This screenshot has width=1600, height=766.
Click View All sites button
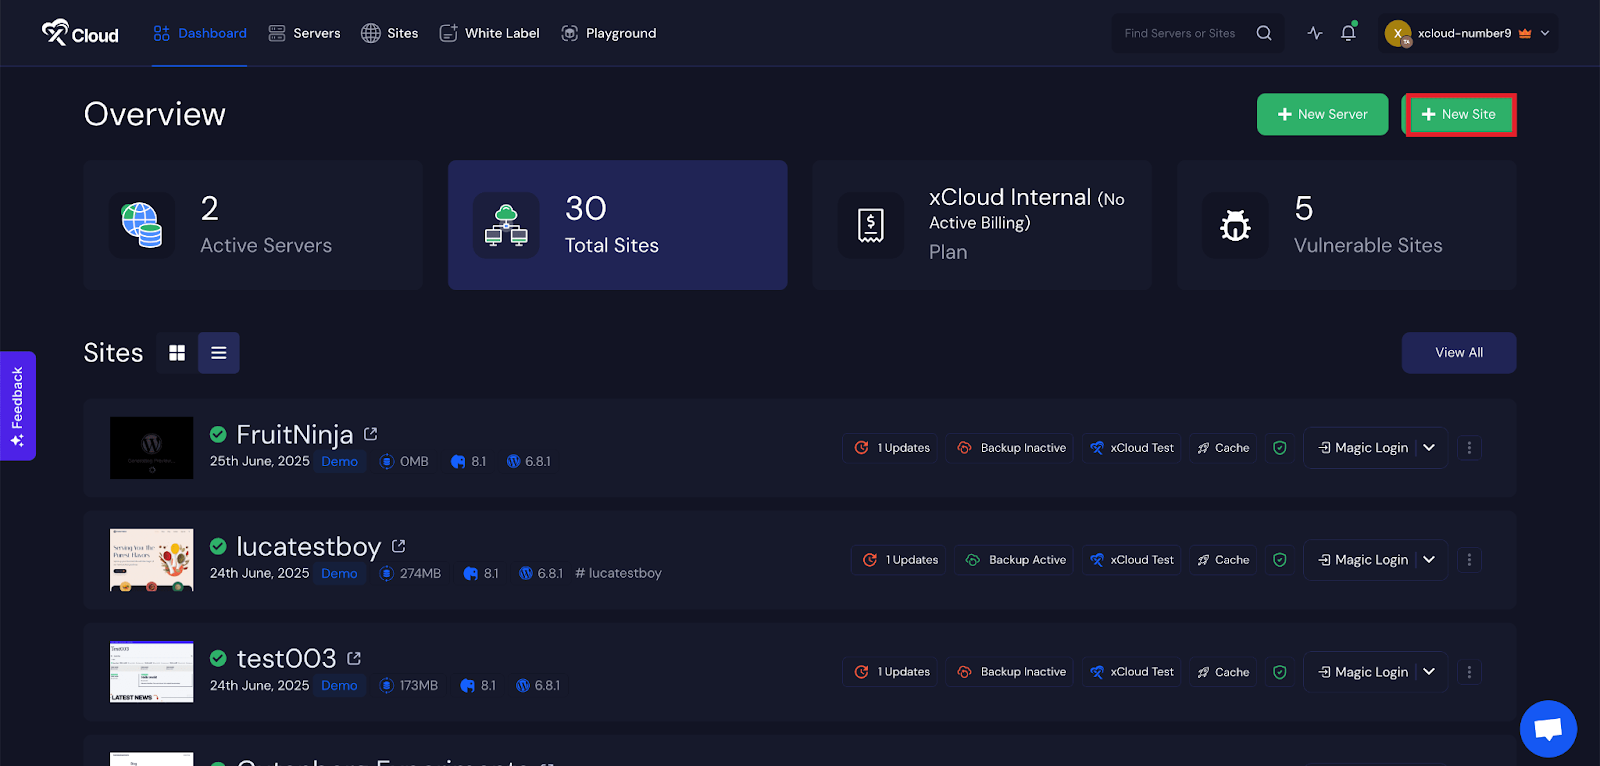tap(1458, 353)
